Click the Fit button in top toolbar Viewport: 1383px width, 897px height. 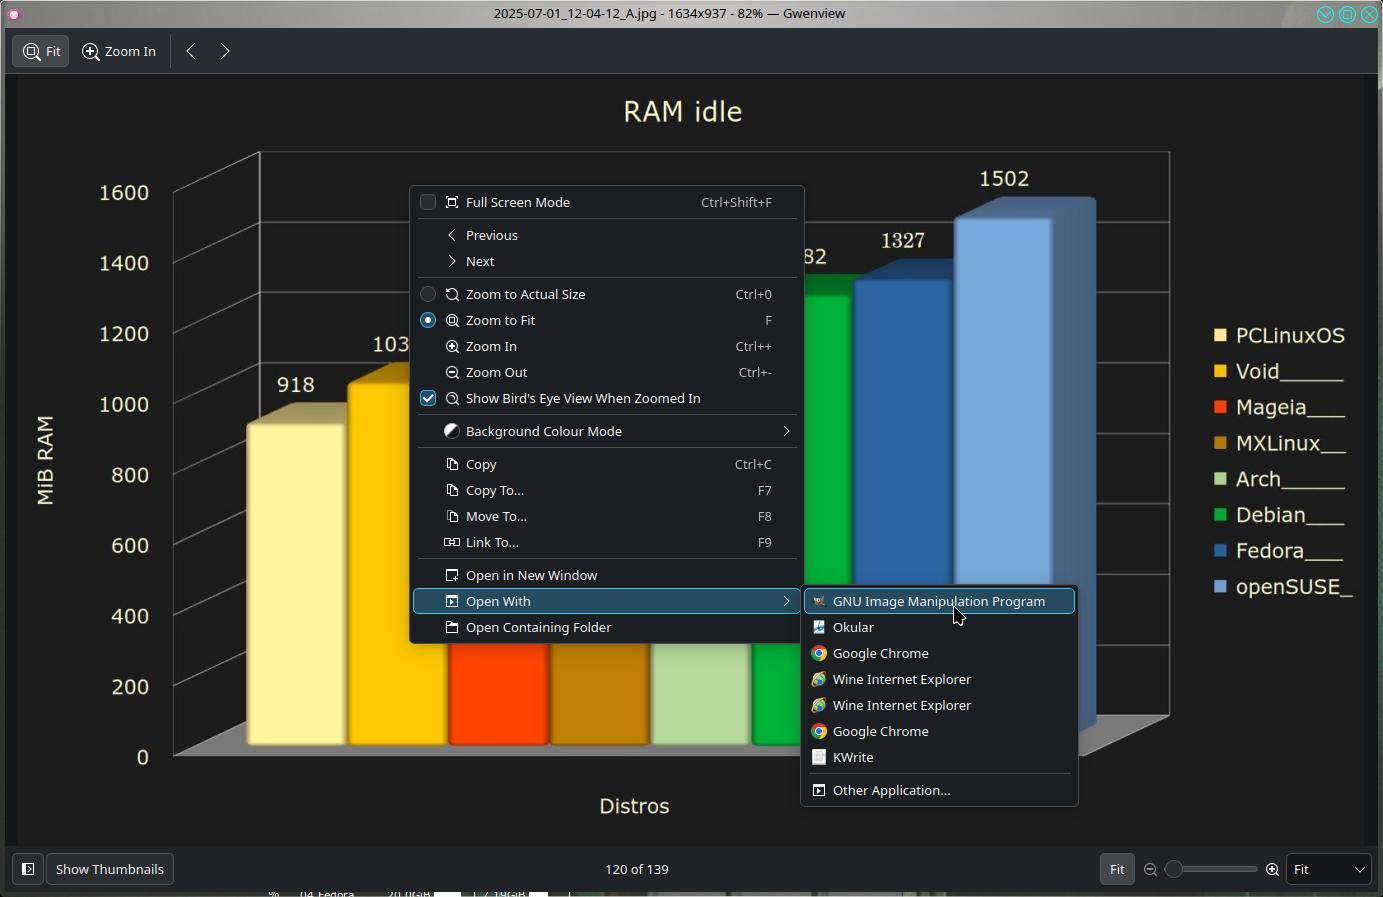click(41, 51)
